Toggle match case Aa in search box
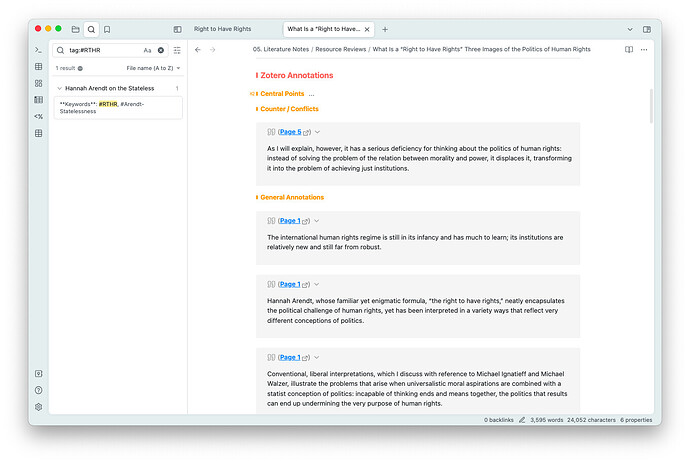 coord(147,51)
